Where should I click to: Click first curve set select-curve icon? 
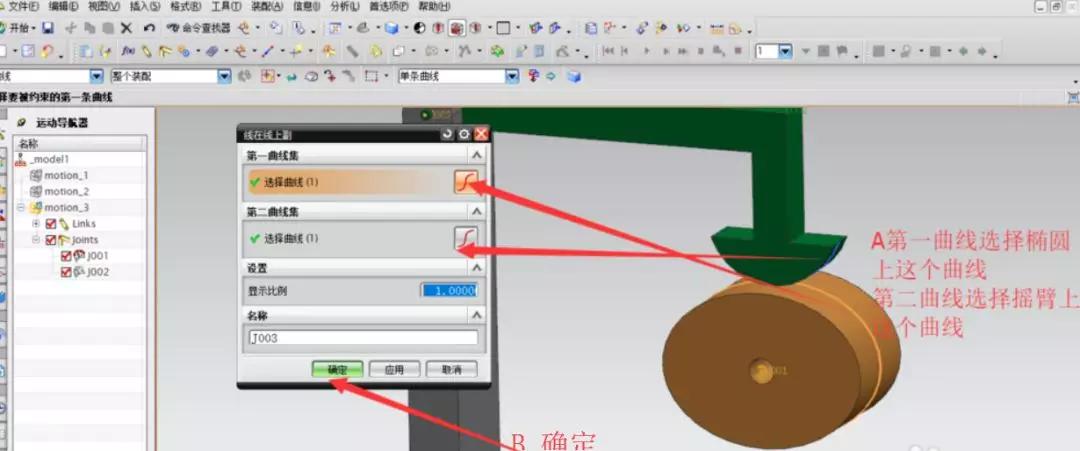466,182
